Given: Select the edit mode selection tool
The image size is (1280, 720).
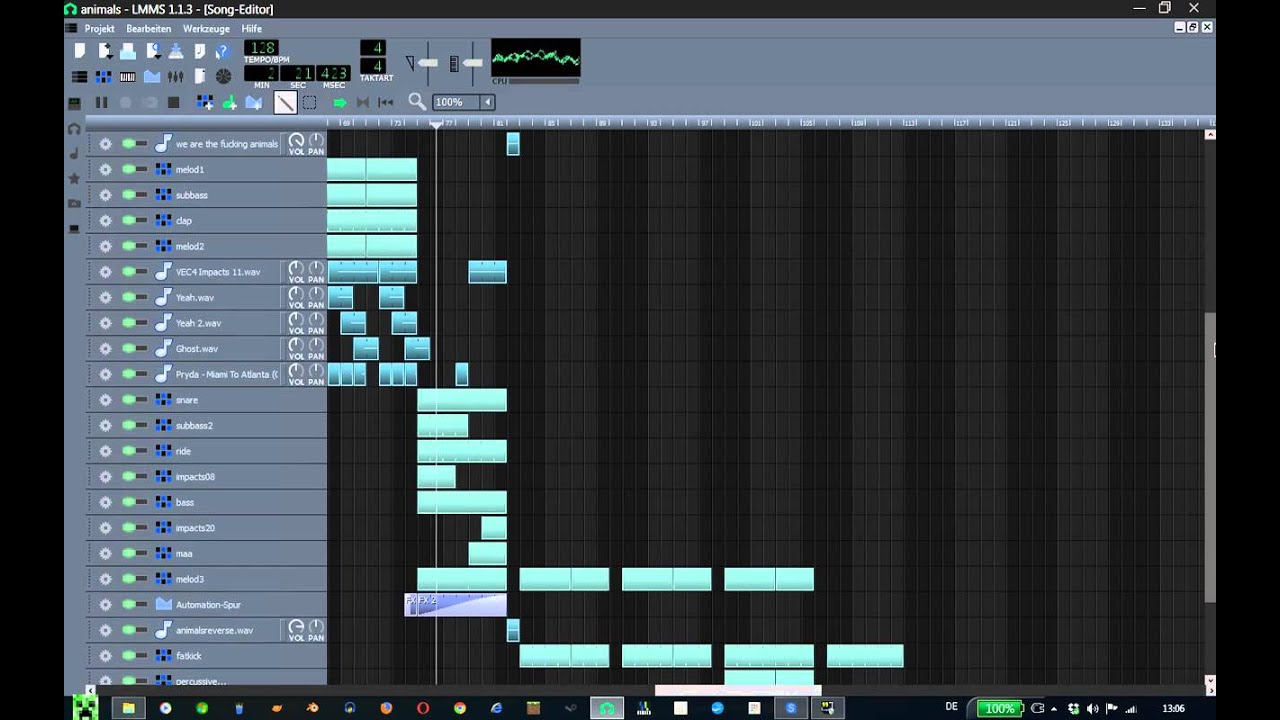Looking at the screenshot, I should [310, 102].
